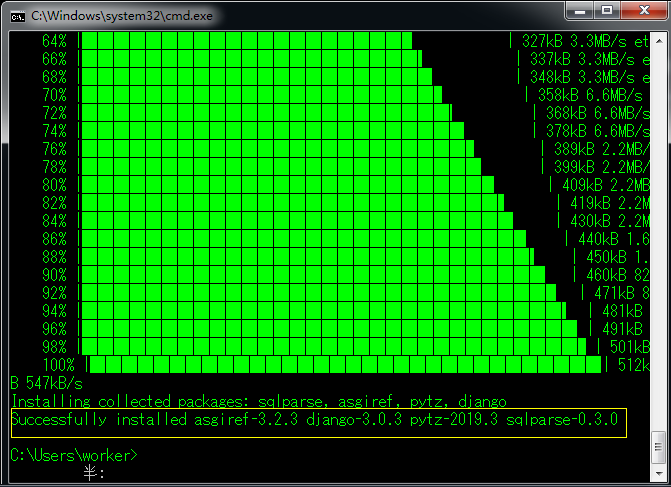
Task: Minimize the cmd.exe window
Action: point(580,10)
